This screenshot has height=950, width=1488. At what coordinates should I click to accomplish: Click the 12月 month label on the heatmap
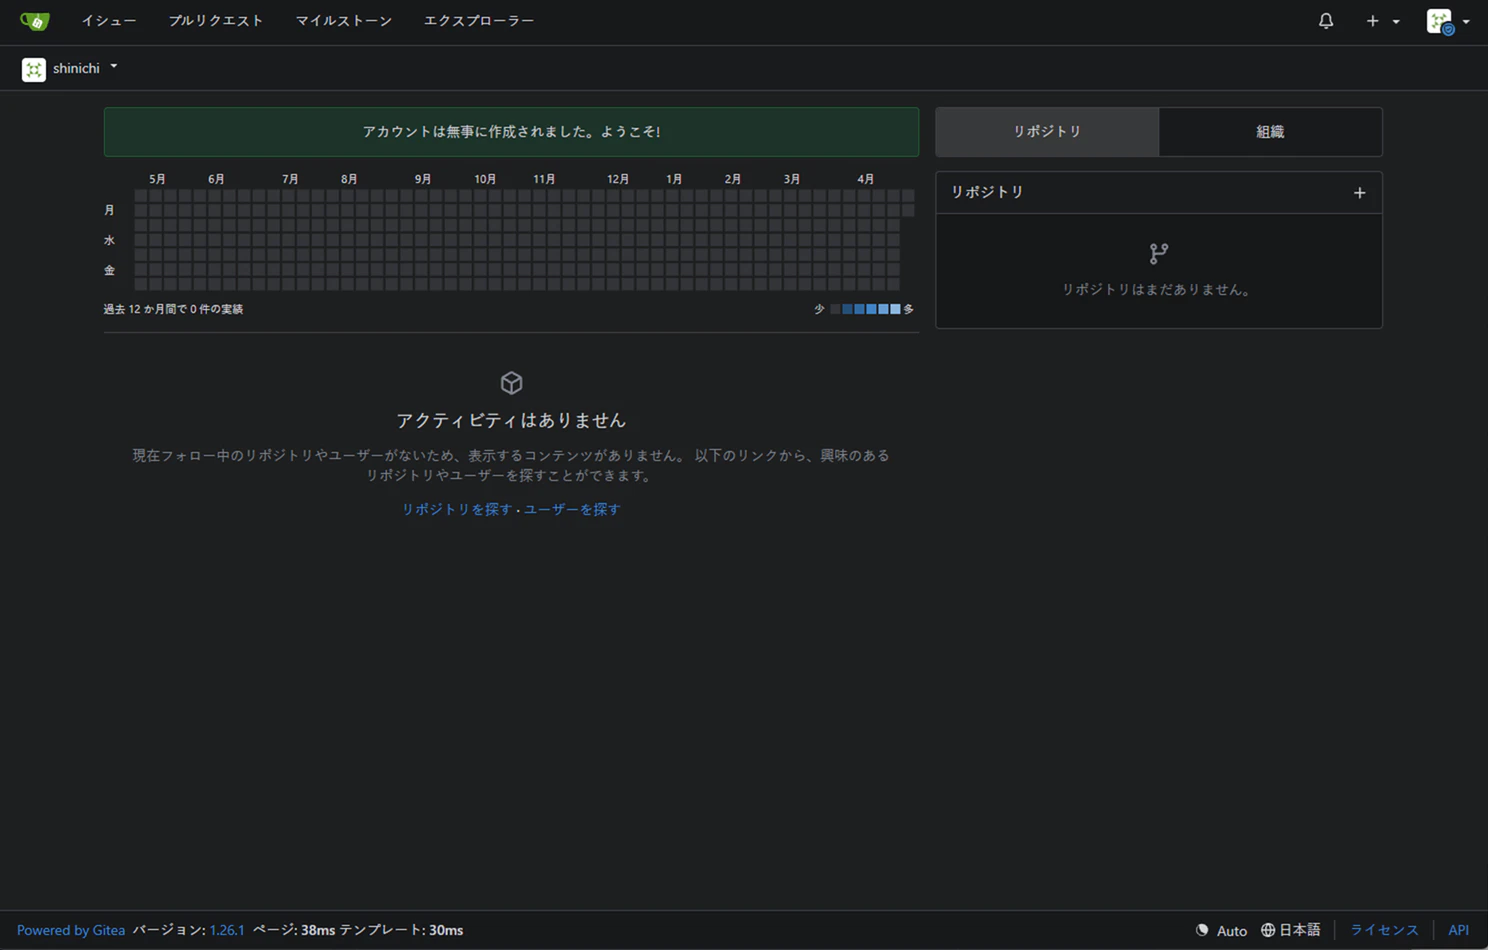(618, 179)
